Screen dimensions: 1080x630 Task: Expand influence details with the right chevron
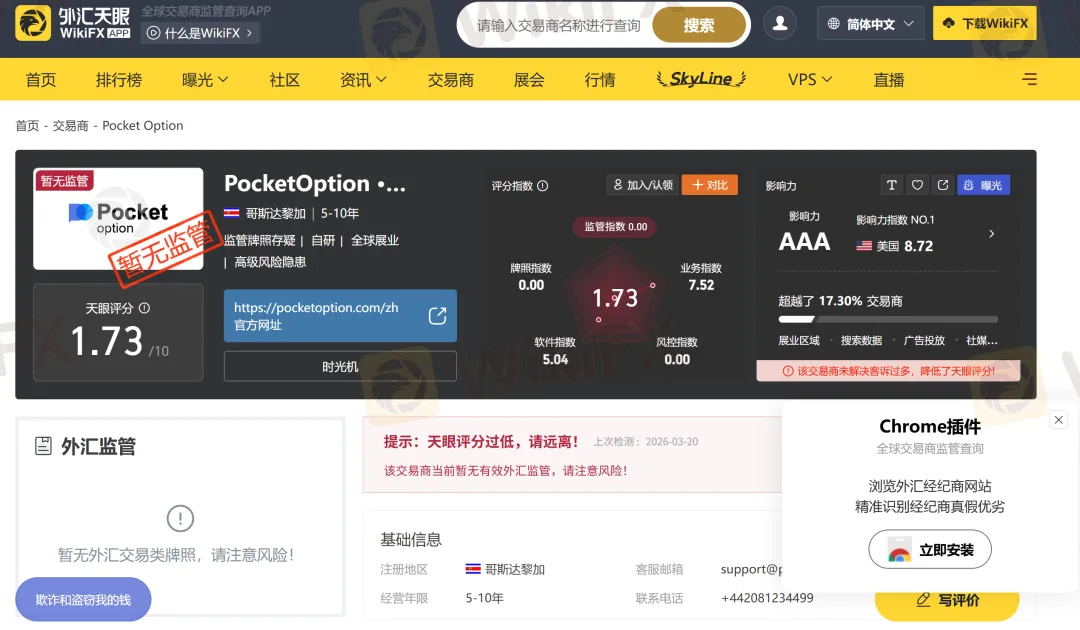[991, 234]
